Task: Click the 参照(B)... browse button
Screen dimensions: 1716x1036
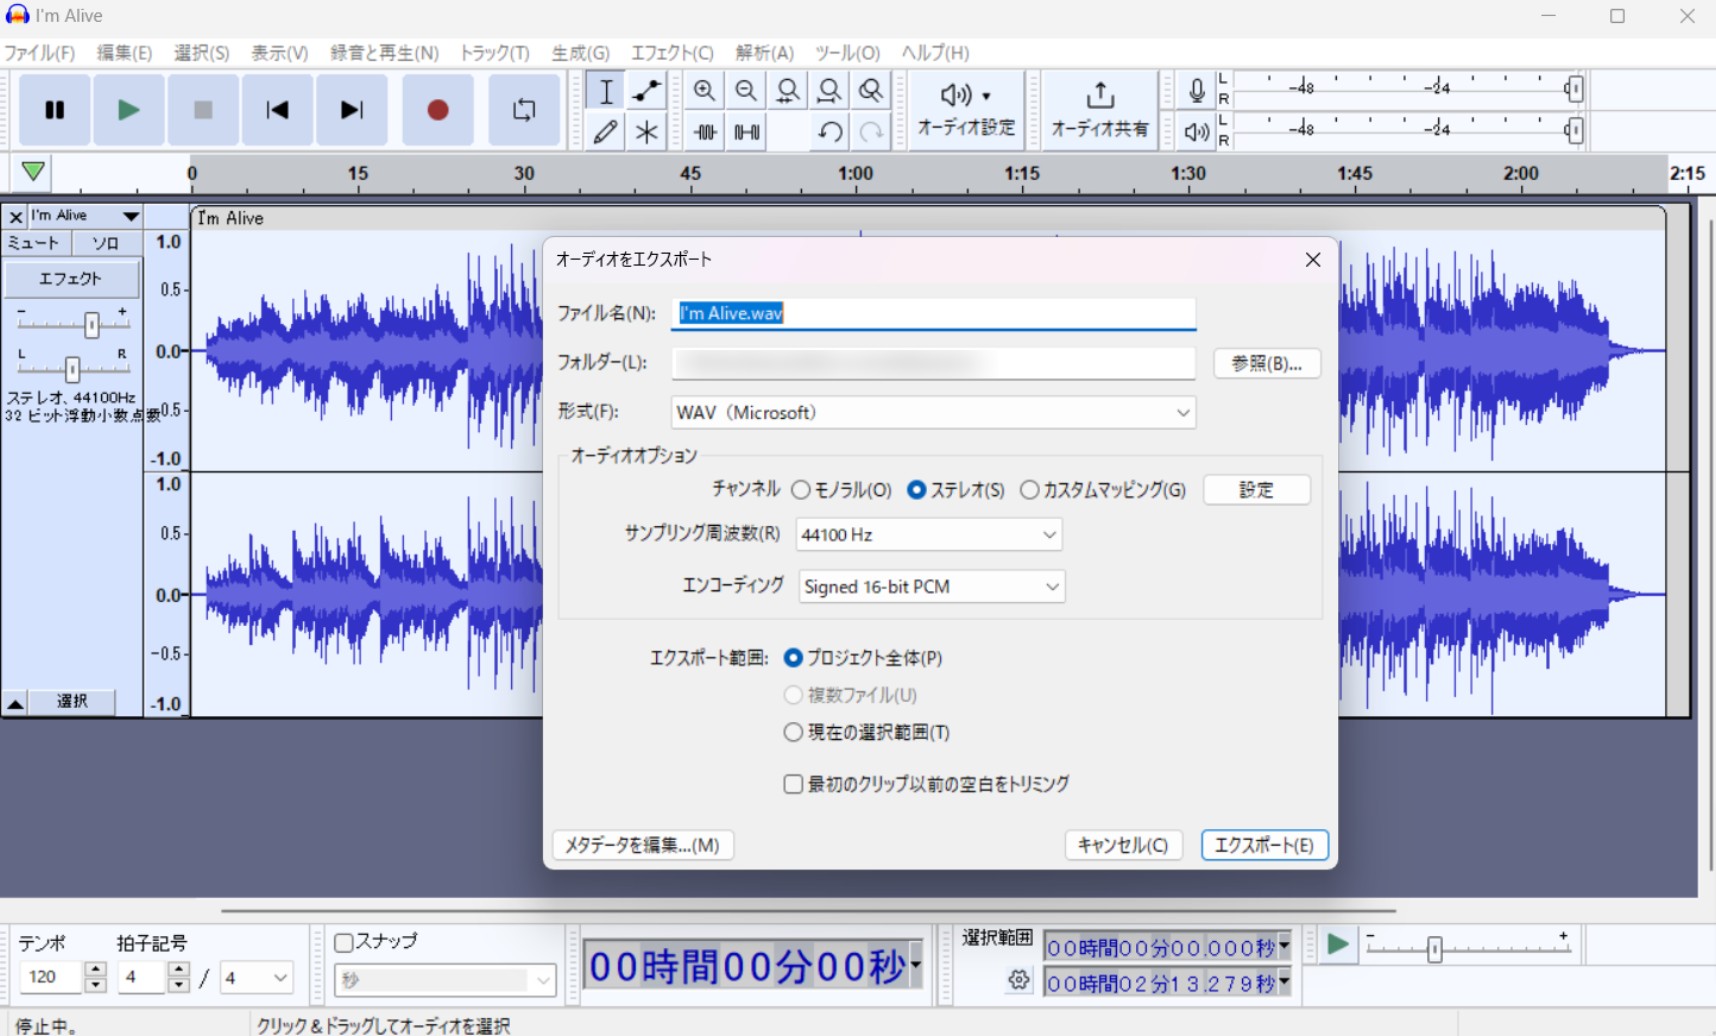Action: click(1267, 363)
